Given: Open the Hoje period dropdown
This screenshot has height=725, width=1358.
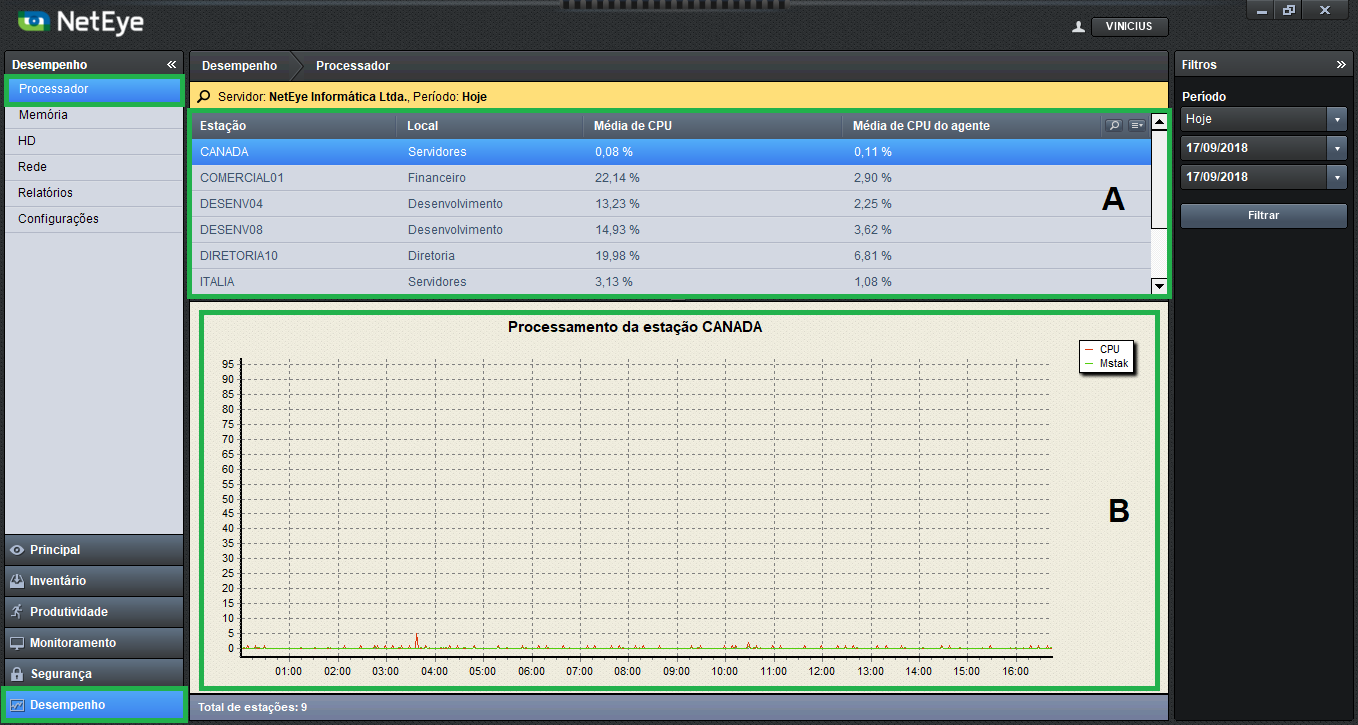Looking at the screenshot, I should pyautogui.click(x=1338, y=119).
